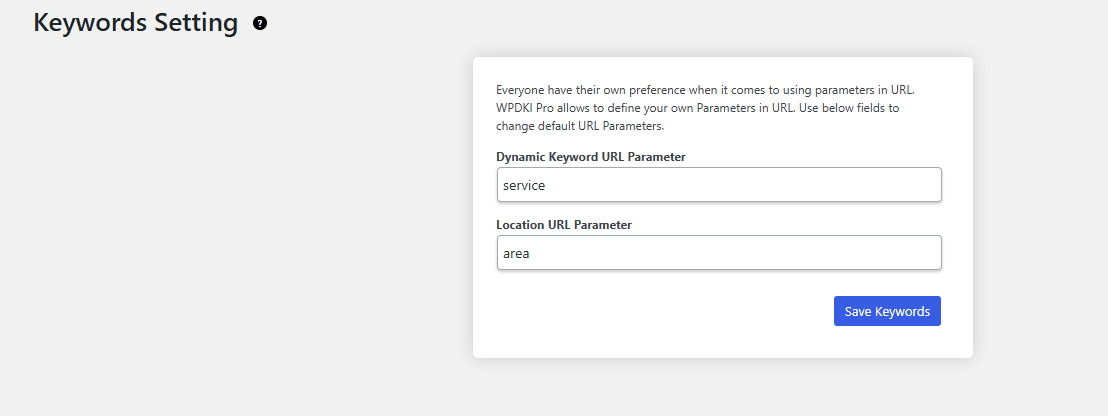
Task: Click the Dynamic Keyword URL Parameter label
Action: pyautogui.click(x=591, y=157)
